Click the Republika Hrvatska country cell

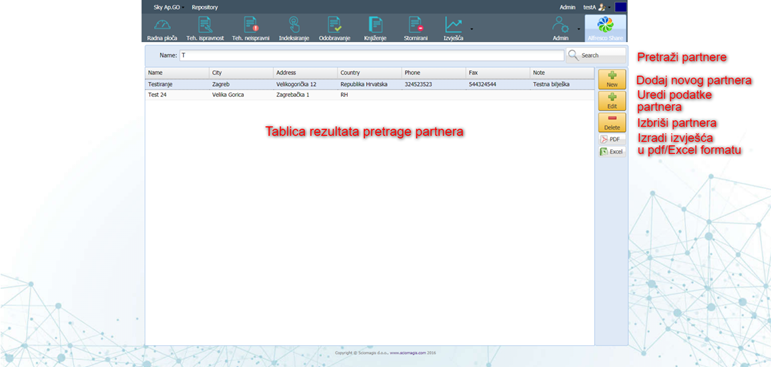click(x=364, y=85)
